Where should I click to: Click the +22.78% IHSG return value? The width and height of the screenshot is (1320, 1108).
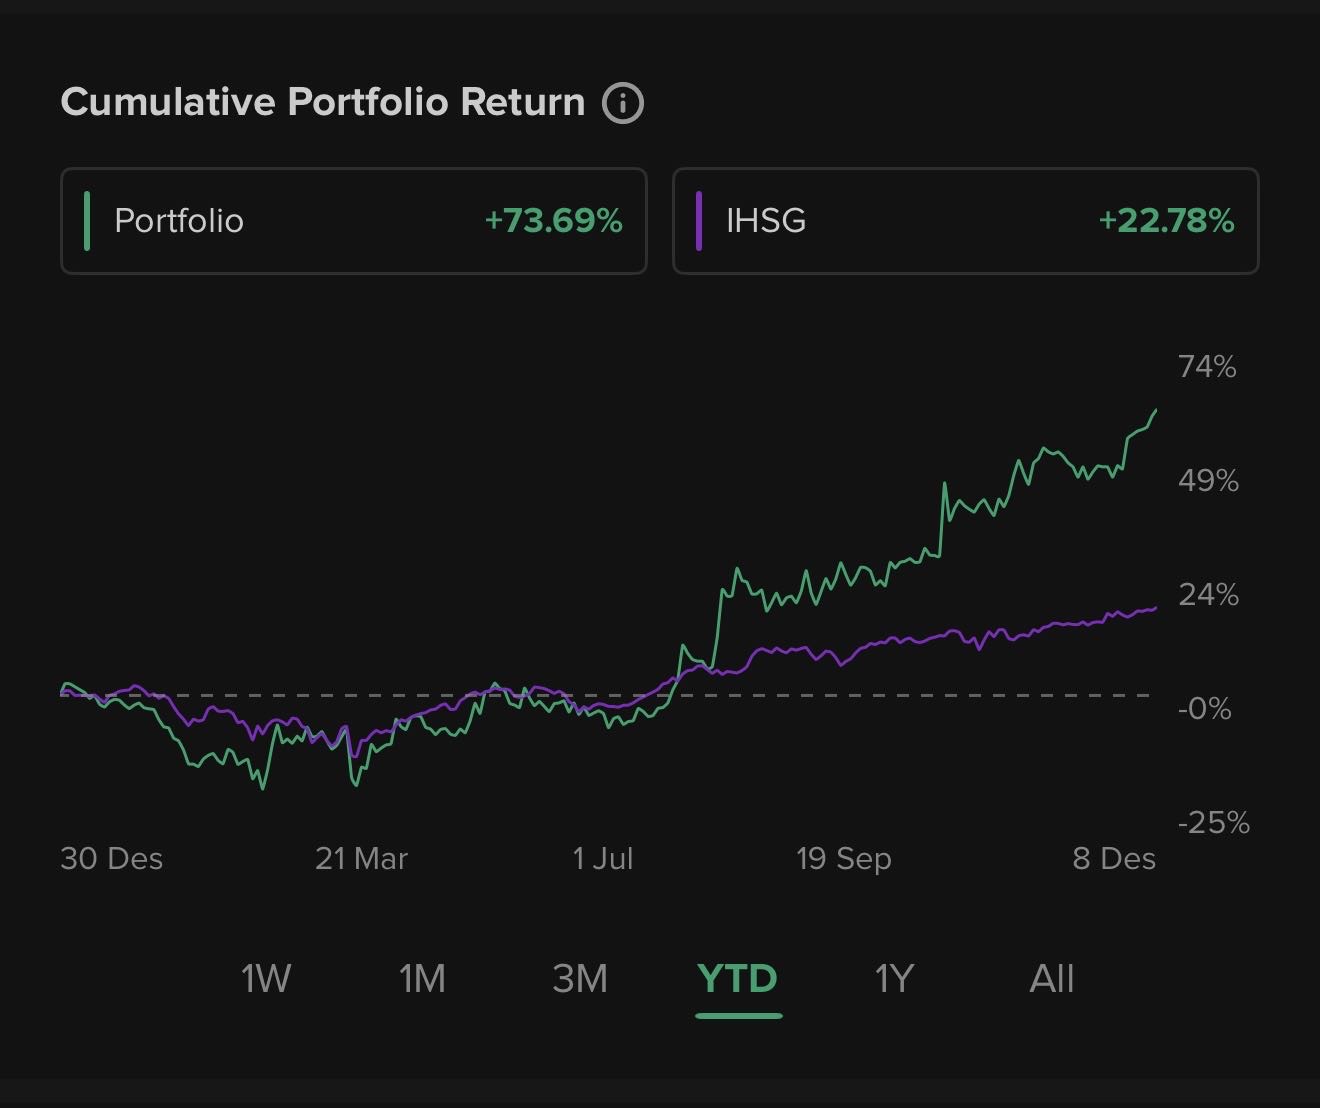tap(1166, 221)
